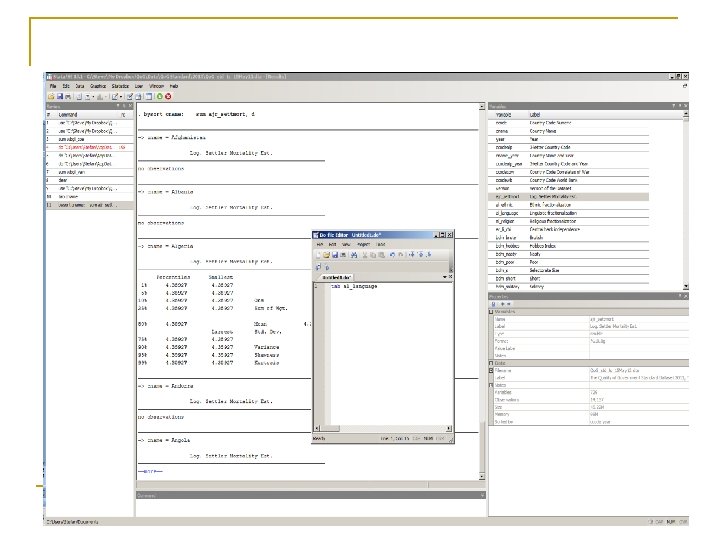Click the Variables panel vertical scrollbar down arrow
Viewport: 720px width, 540px height.
click(x=685, y=286)
